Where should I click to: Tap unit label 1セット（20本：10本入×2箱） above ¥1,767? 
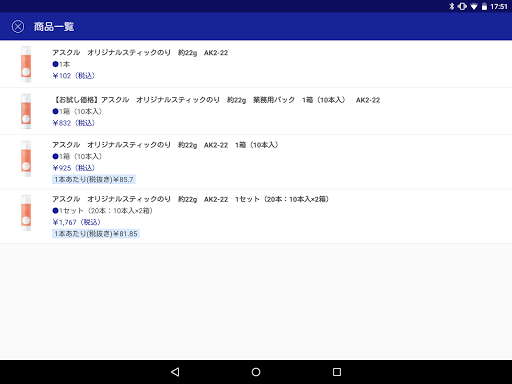tap(106, 211)
